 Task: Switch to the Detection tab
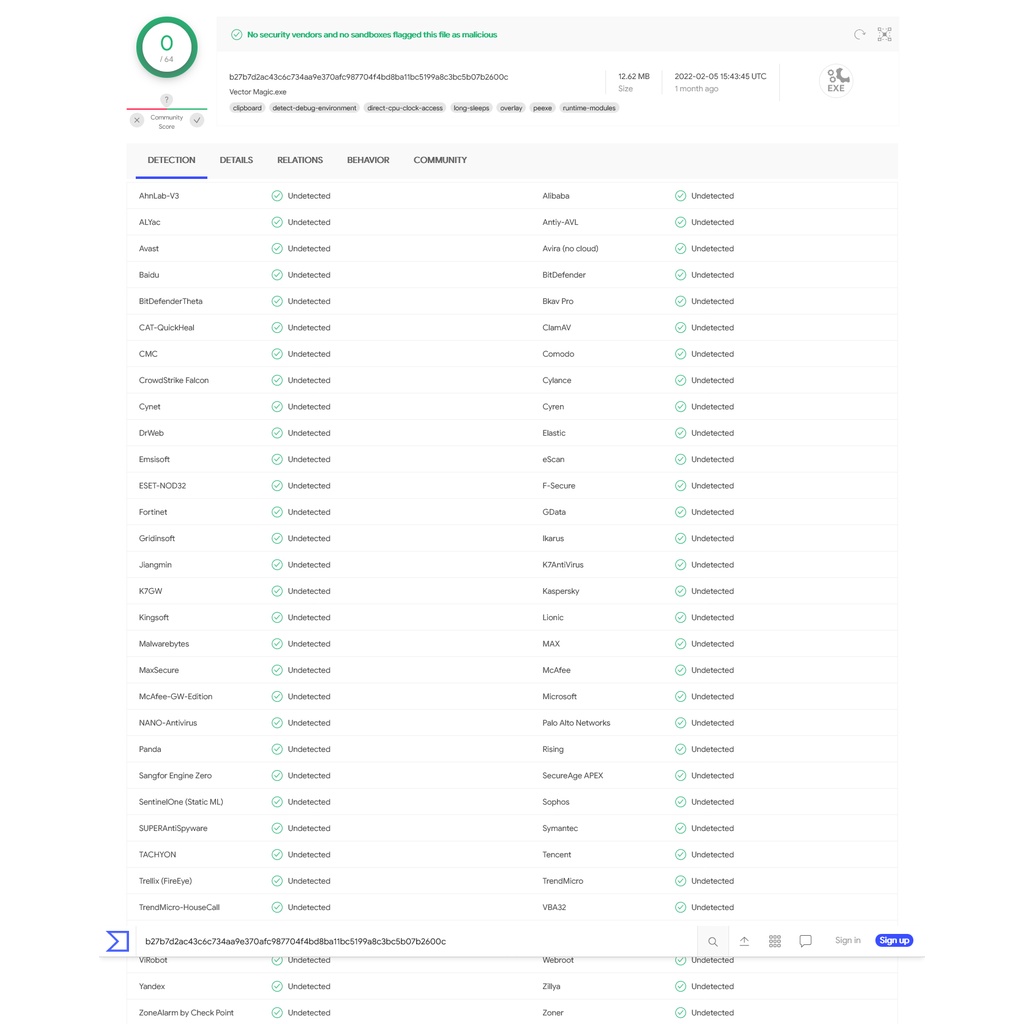tap(171, 160)
